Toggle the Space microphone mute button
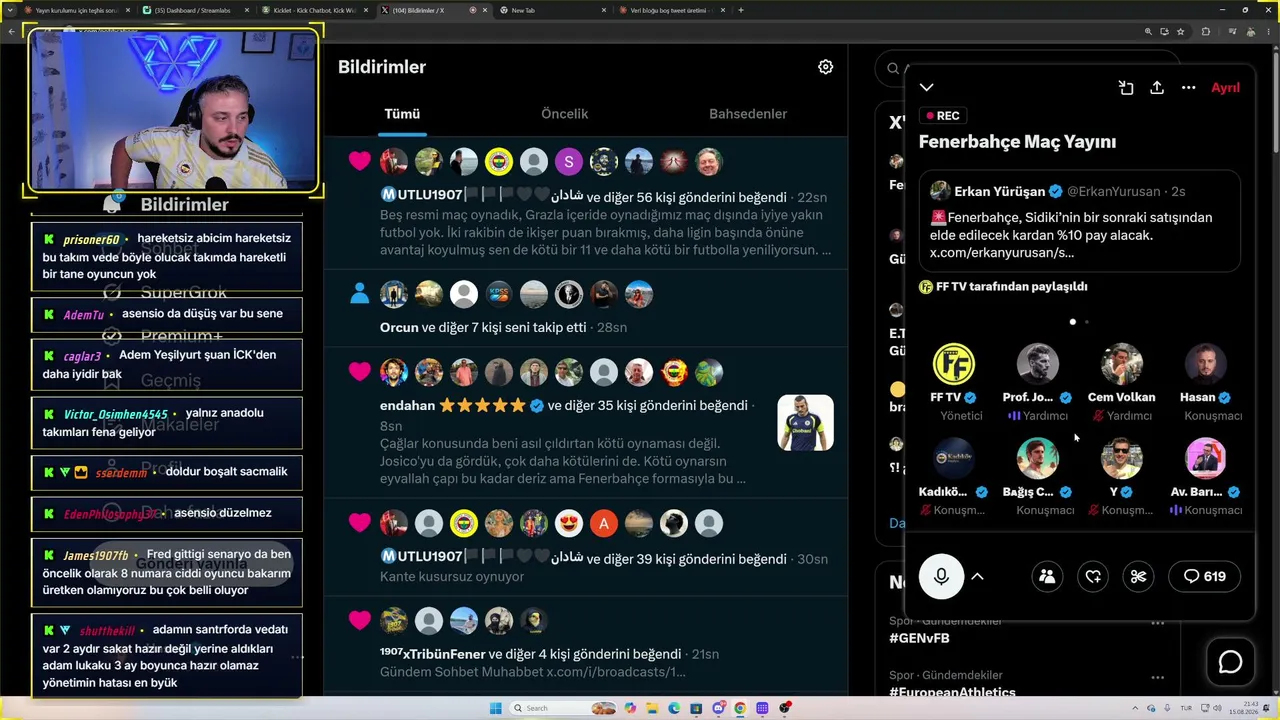The height and width of the screenshot is (720, 1280). click(x=941, y=576)
